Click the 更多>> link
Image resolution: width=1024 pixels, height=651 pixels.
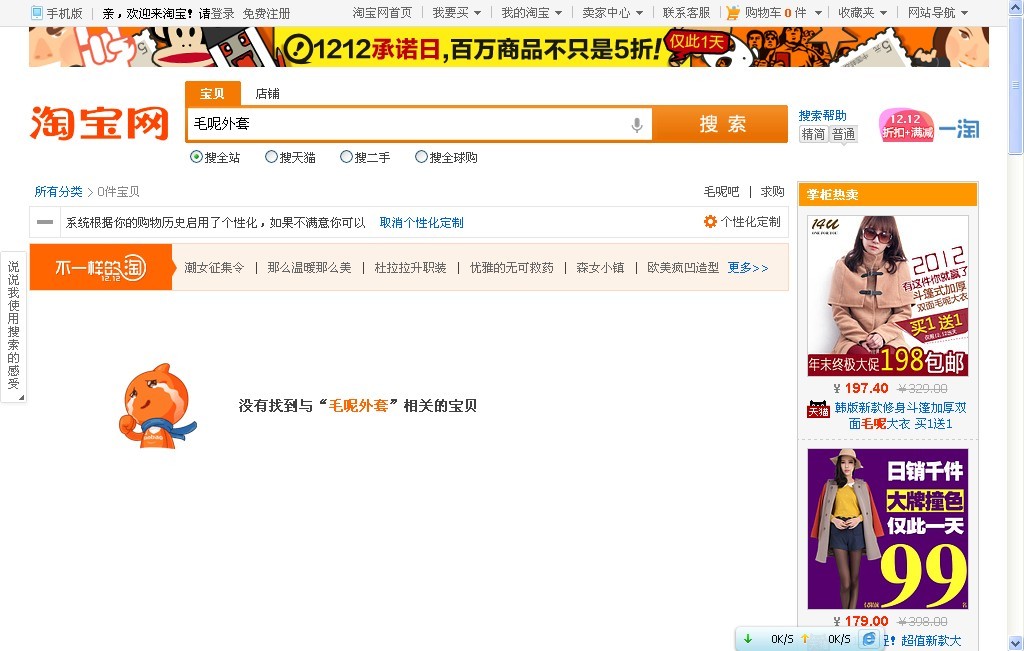pos(748,268)
